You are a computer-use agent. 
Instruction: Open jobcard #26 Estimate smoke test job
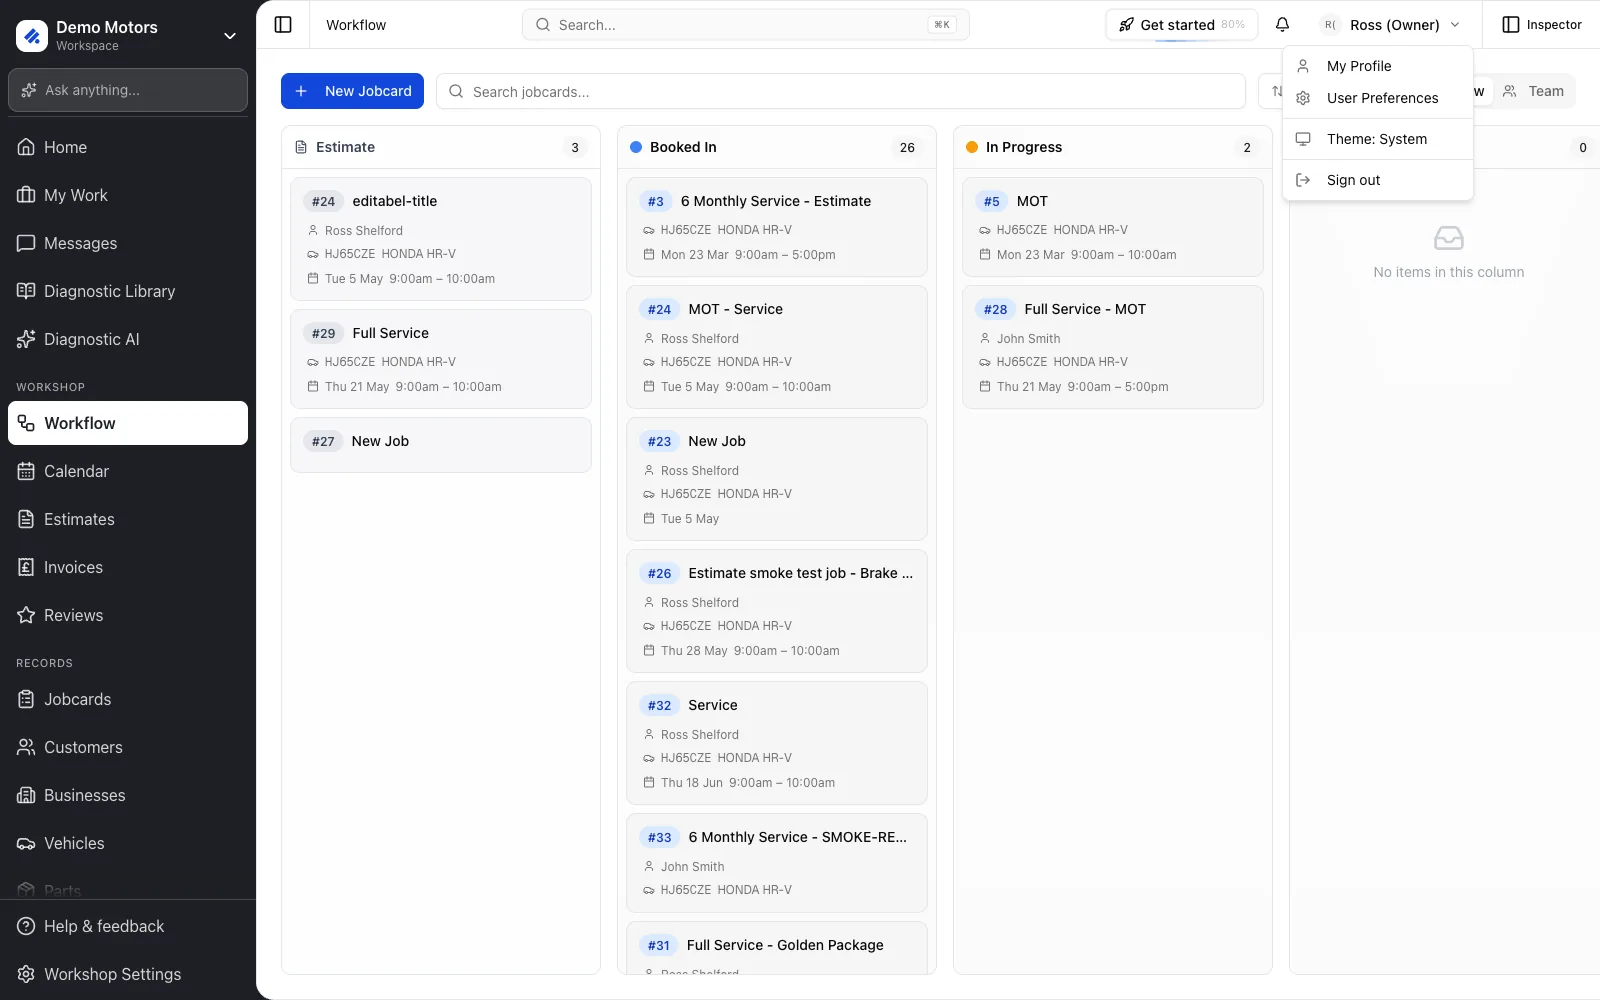coord(777,611)
